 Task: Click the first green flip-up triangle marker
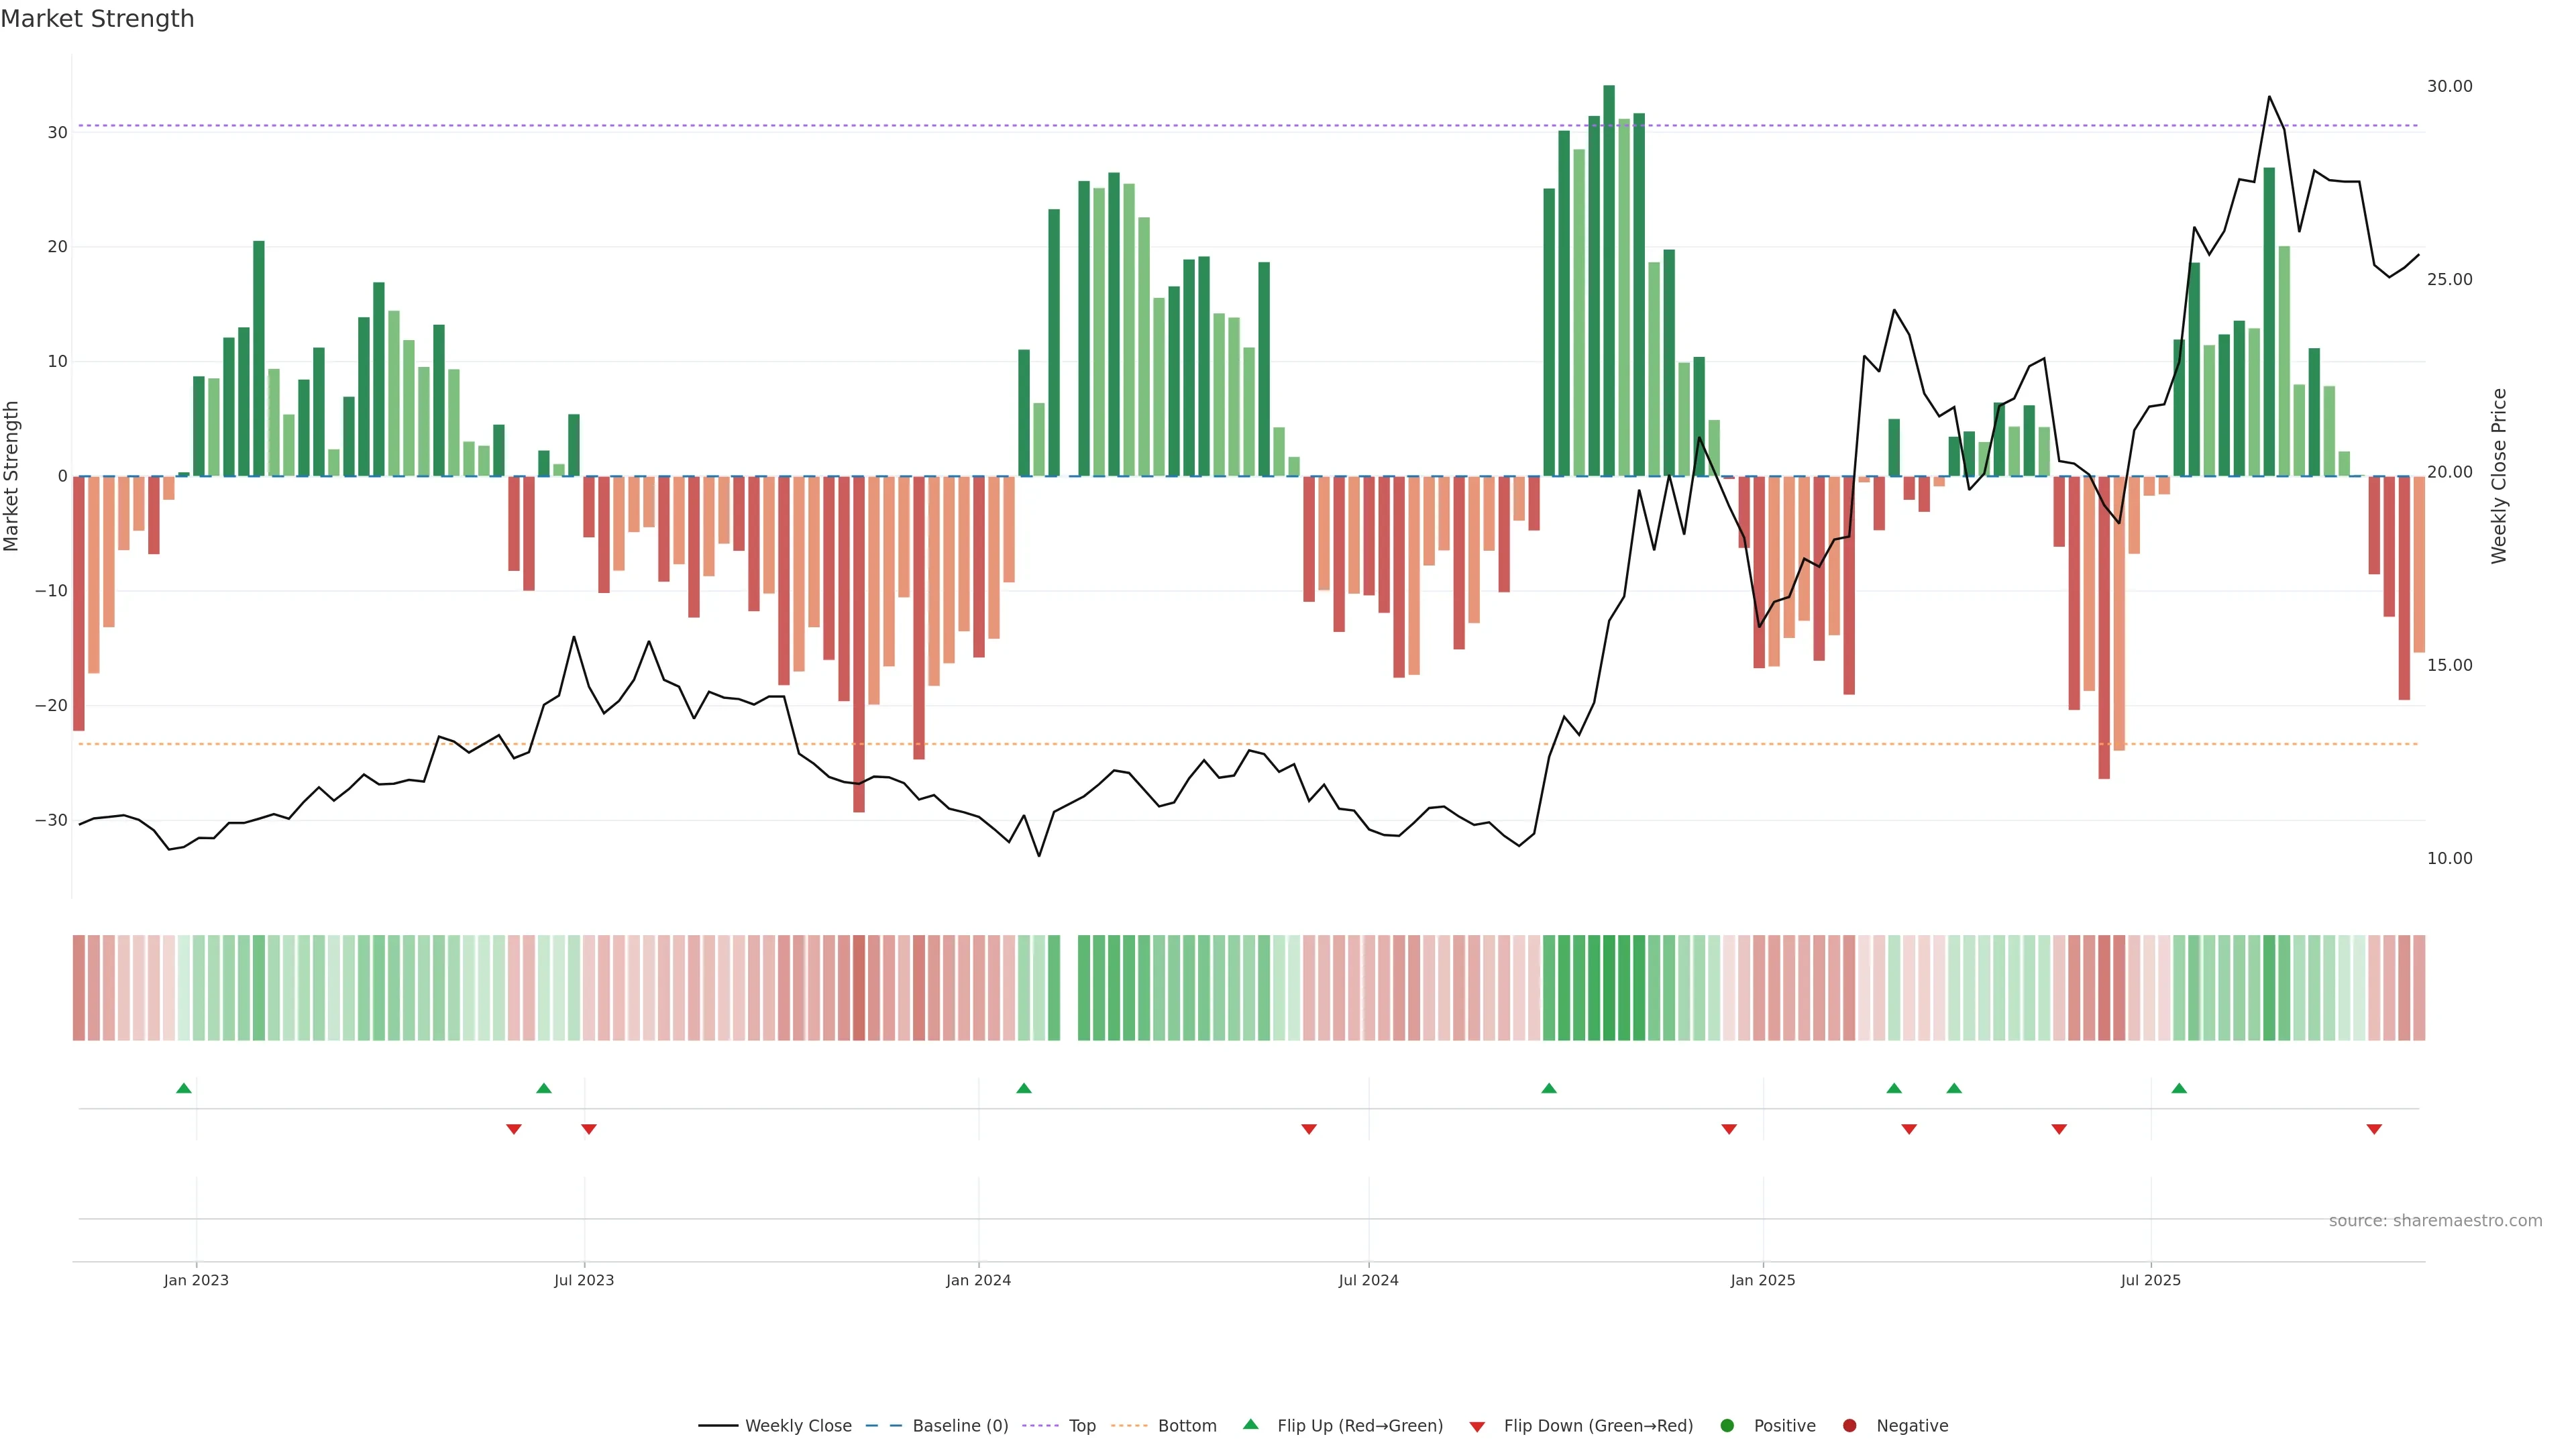pos(184,1088)
